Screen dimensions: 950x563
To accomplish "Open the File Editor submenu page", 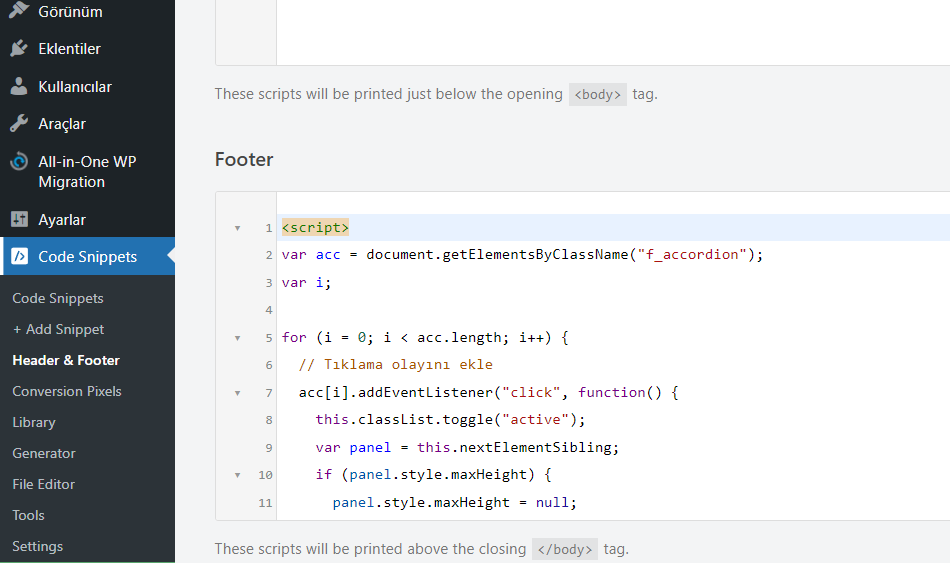I will pyautogui.click(x=44, y=484).
